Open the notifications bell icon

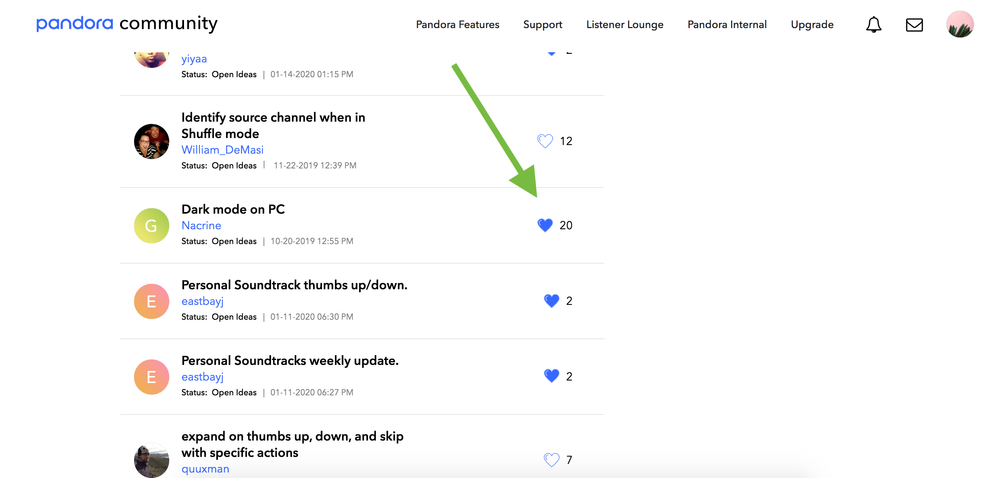[874, 25]
